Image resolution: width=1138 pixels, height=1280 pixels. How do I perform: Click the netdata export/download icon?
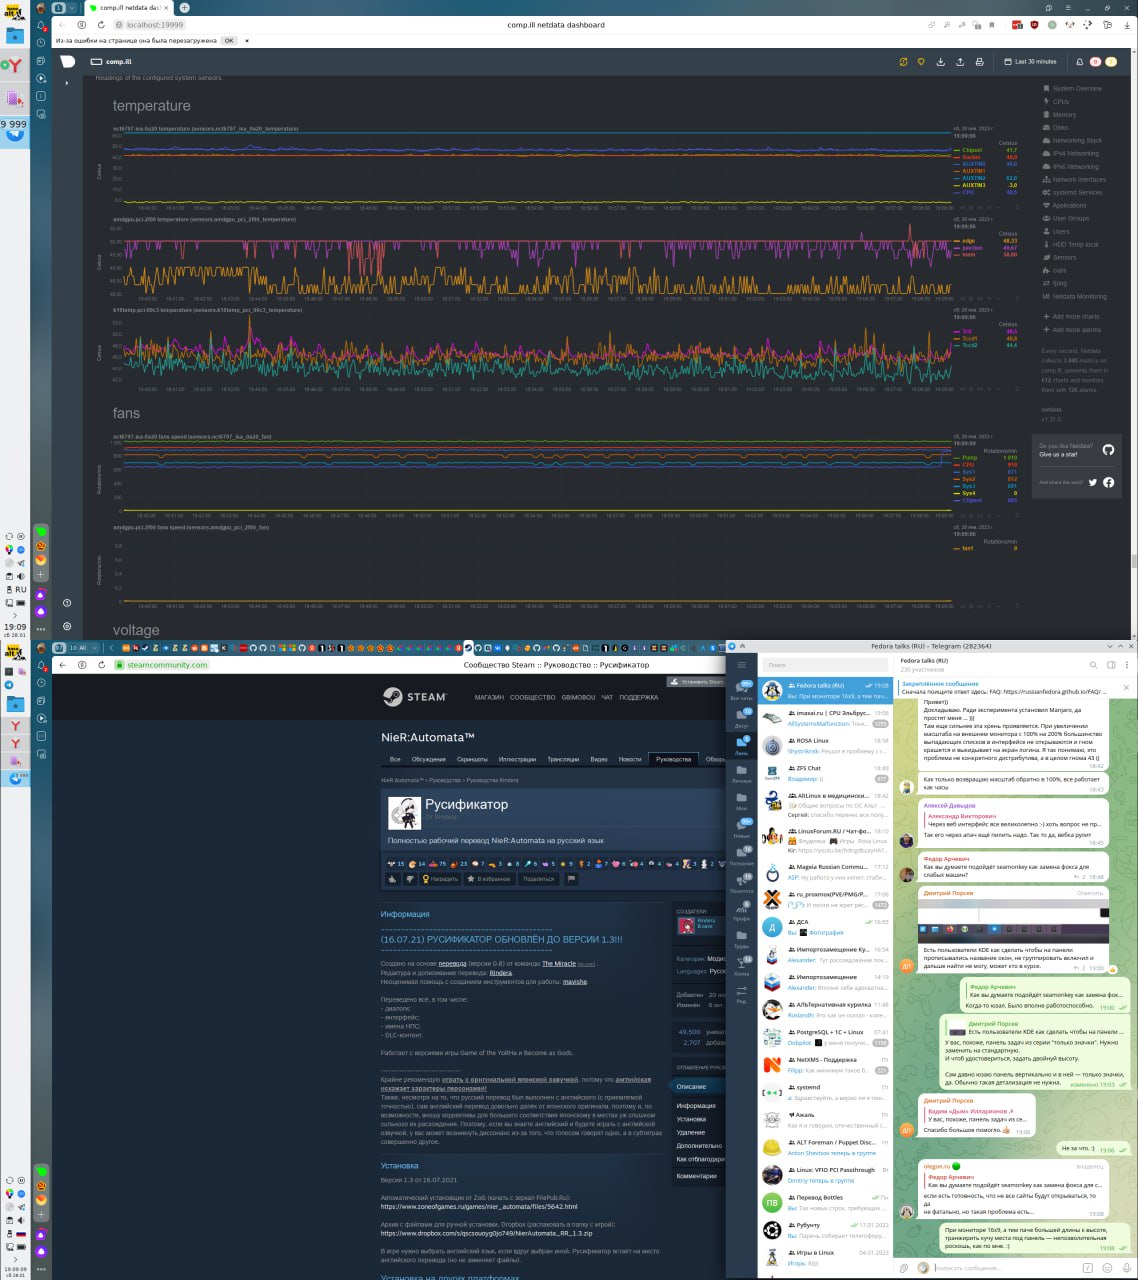click(x=940, y=62)
